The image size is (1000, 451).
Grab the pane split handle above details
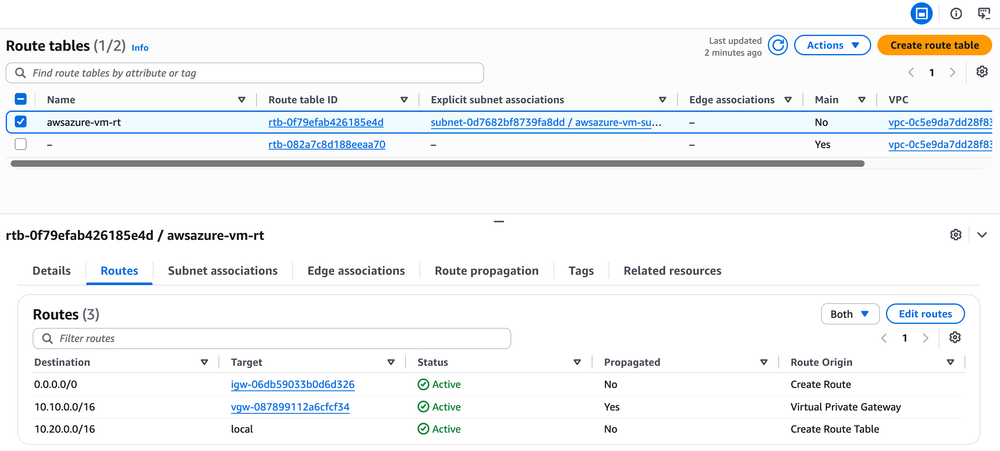point(499,221)
